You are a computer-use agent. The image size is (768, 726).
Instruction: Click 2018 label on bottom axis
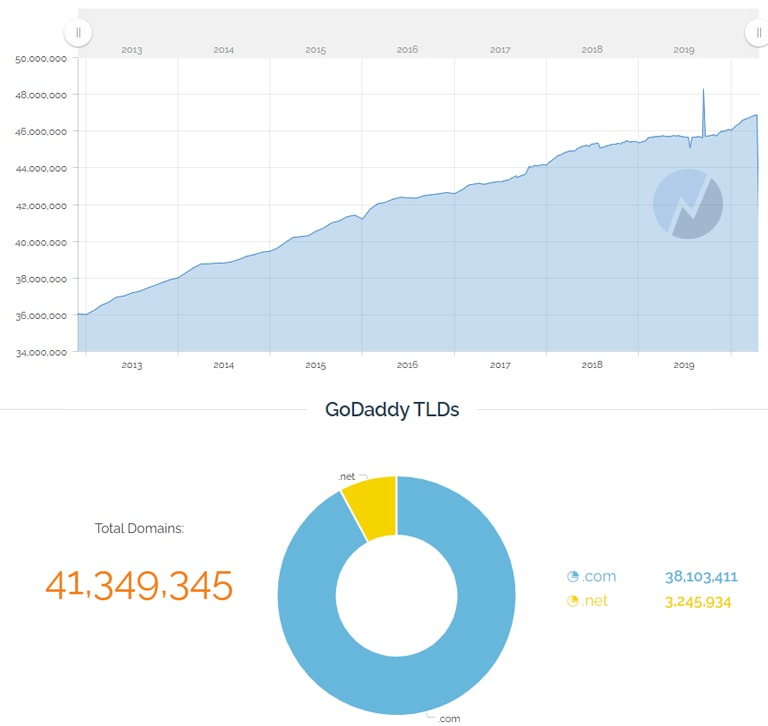click(x=592, y=365)
